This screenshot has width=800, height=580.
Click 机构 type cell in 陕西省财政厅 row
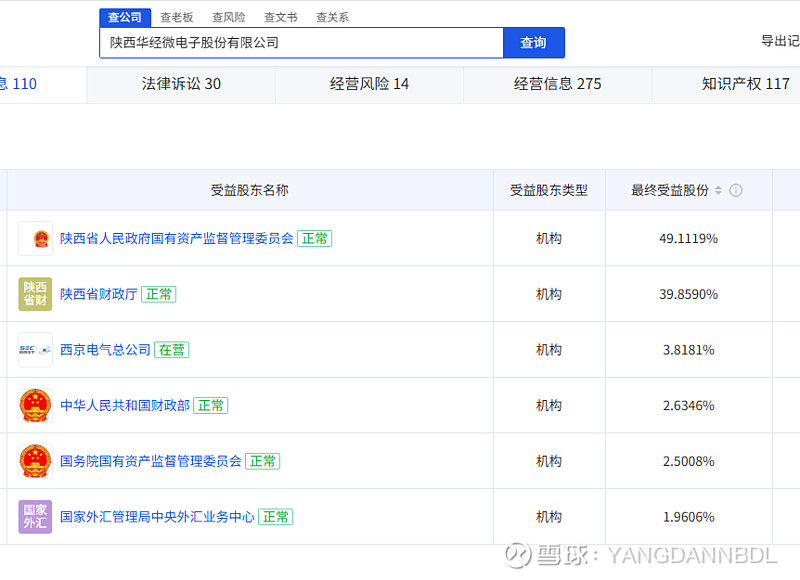click(x=549, y=294)
